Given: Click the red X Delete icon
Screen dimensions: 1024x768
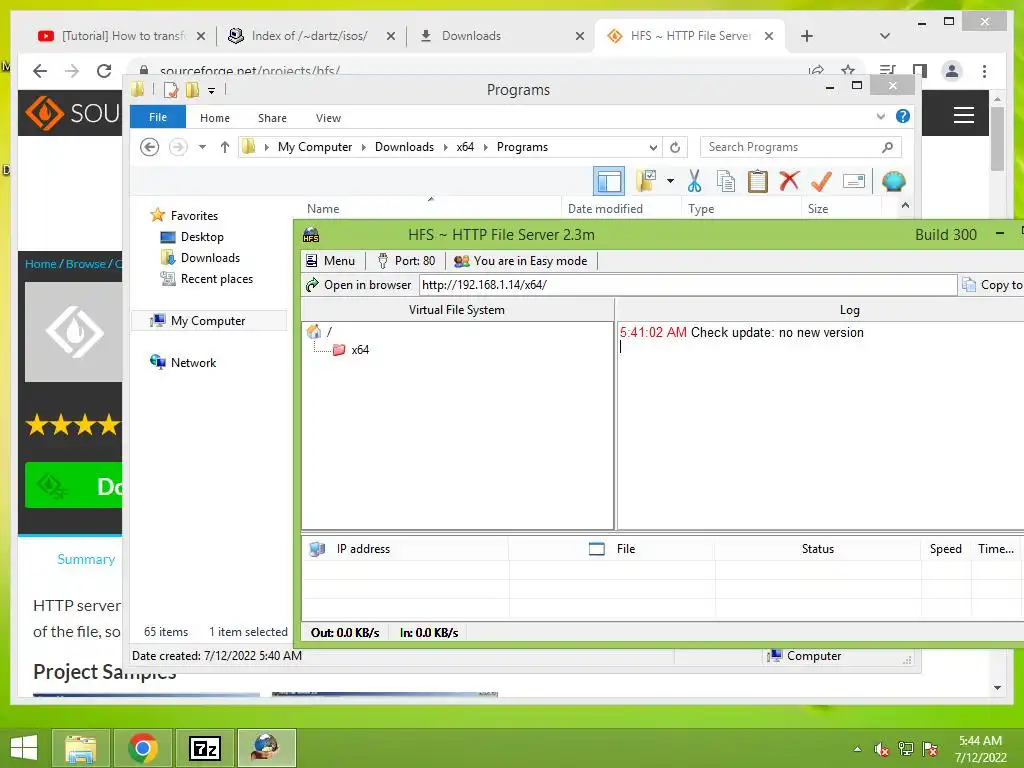Looking at the screenshot, I should pyautogui.click(x=789, y=180).
